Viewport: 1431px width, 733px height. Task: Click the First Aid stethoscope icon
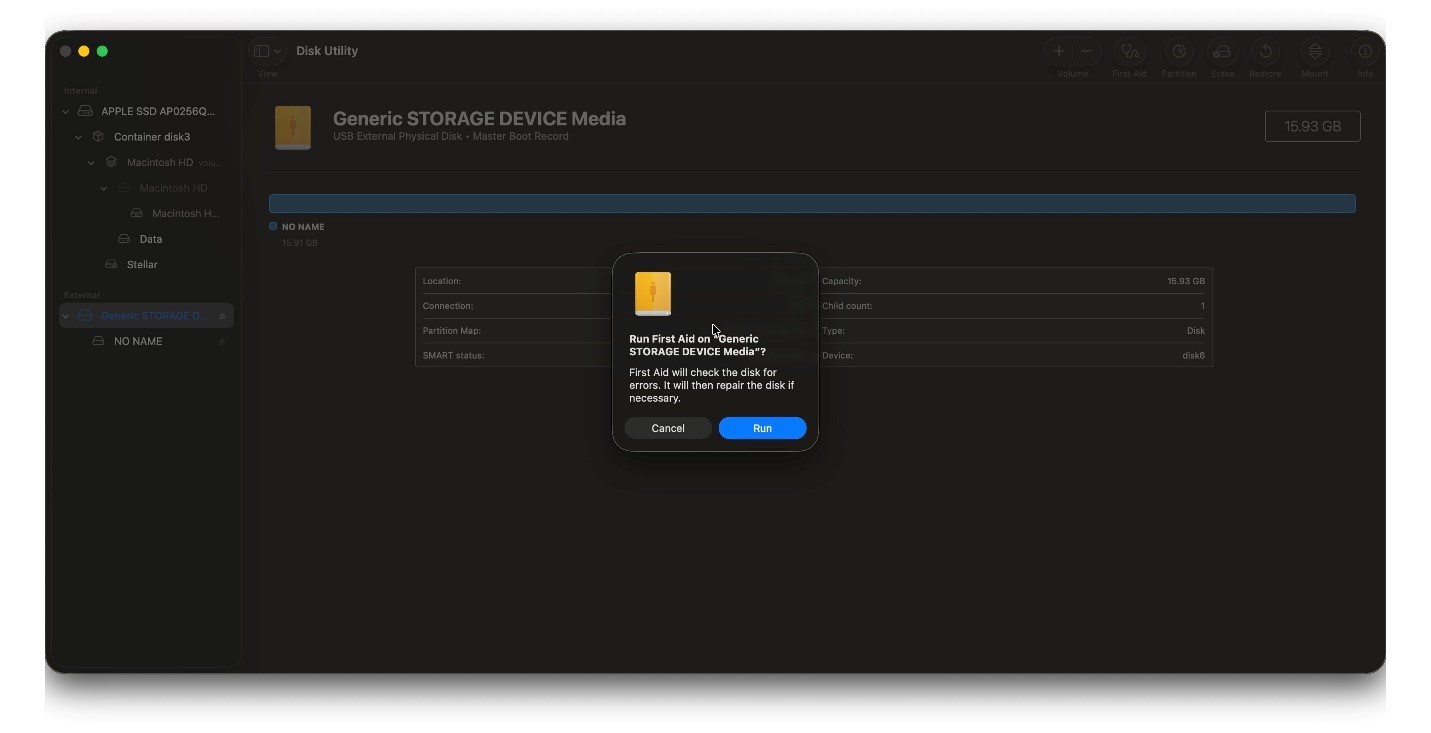click(x=1129, y=52)
